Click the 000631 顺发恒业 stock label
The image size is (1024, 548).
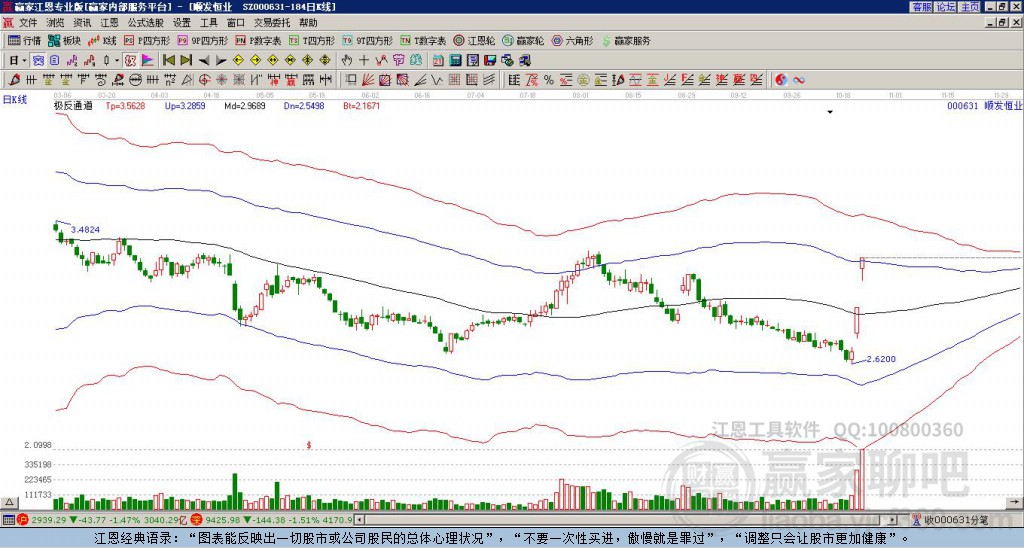pyautogui.click(x=984, y=105)
